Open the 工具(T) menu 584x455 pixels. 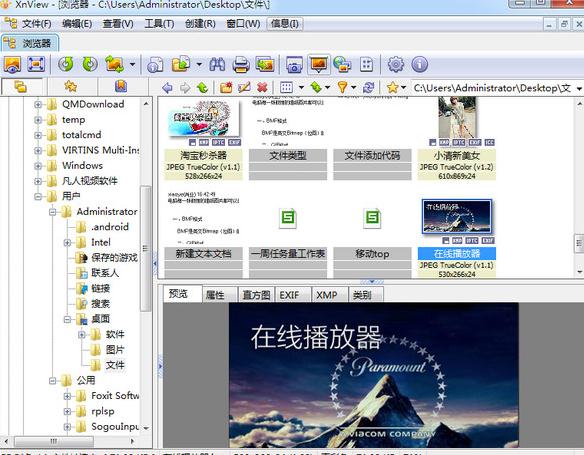click(x=159, y=24)
